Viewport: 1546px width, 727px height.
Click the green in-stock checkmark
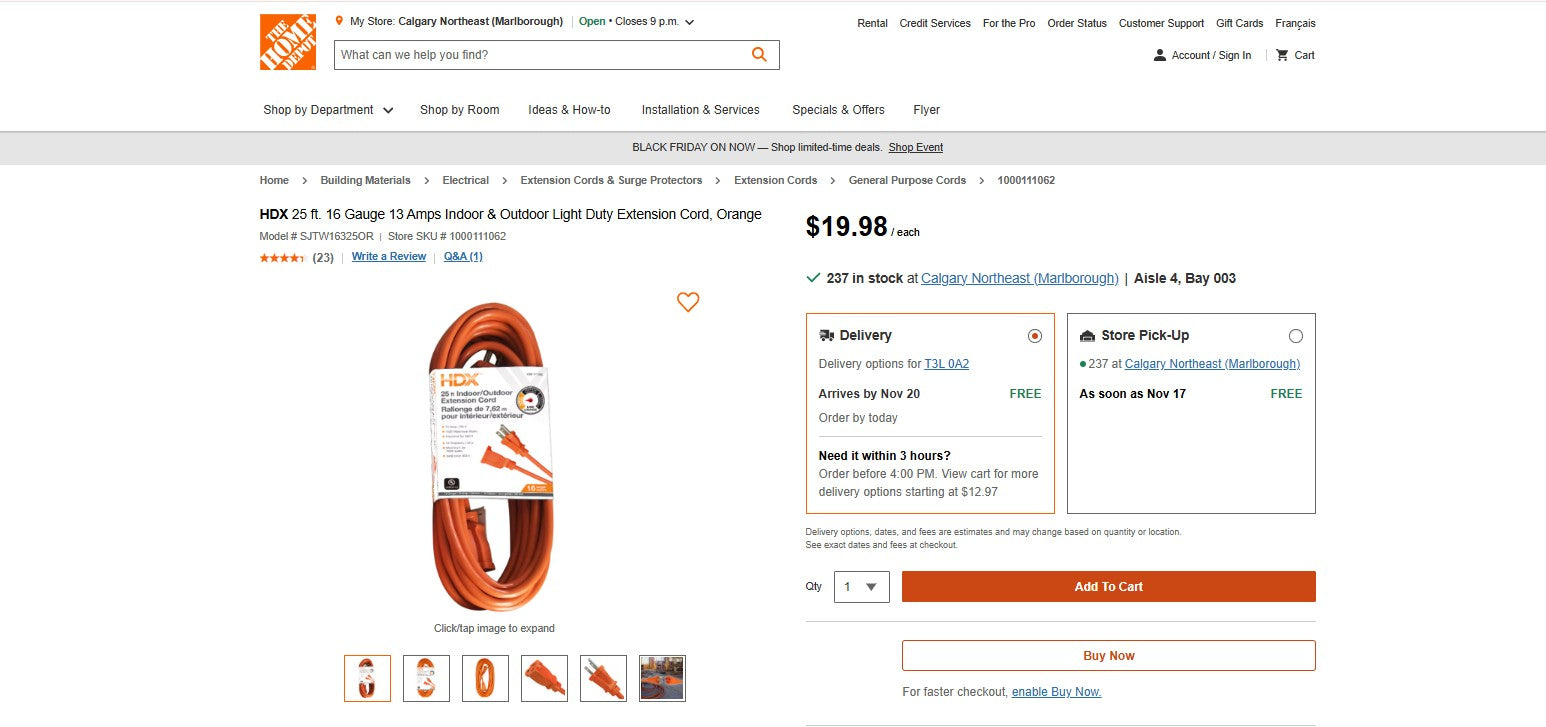point(813,277)
